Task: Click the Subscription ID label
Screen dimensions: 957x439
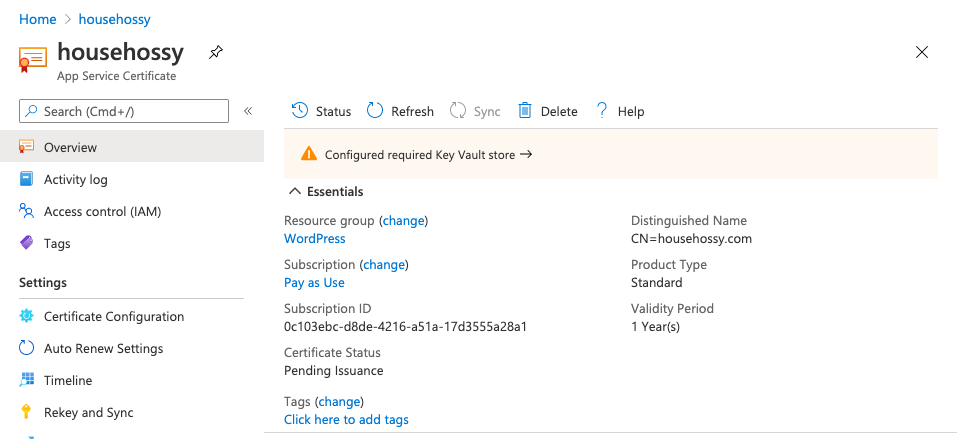Action: click(327, 309)
